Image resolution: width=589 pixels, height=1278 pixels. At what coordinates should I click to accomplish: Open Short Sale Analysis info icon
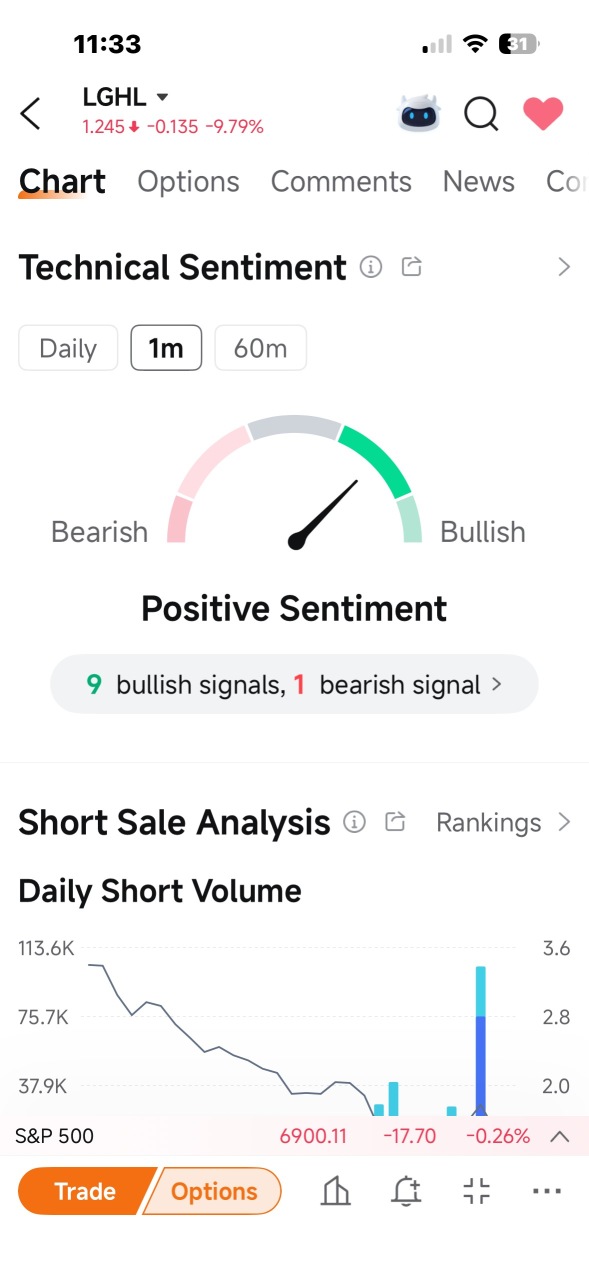tap(354, 822)
